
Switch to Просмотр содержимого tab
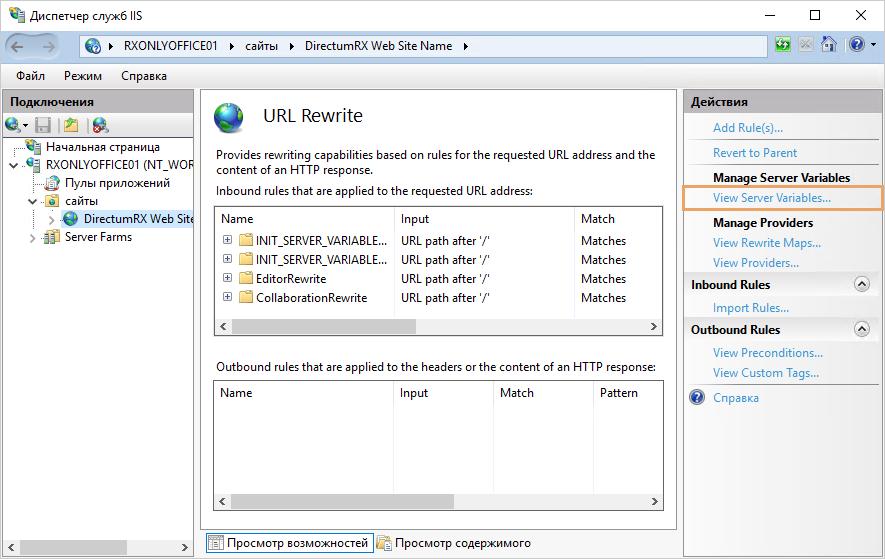click(453, 543)
